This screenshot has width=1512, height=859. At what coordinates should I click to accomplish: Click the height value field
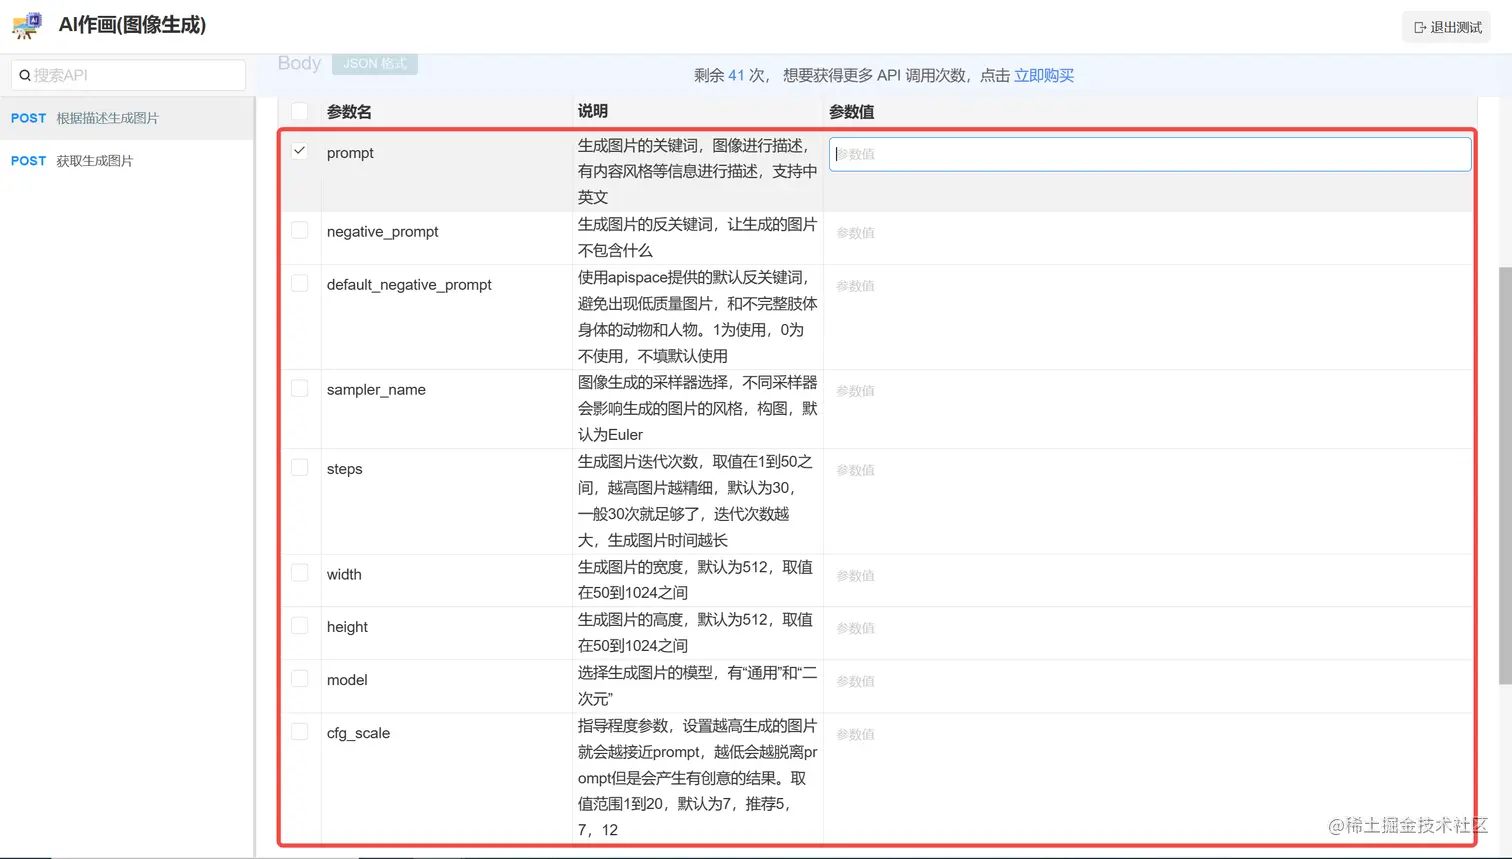[x=1150, y=628]
